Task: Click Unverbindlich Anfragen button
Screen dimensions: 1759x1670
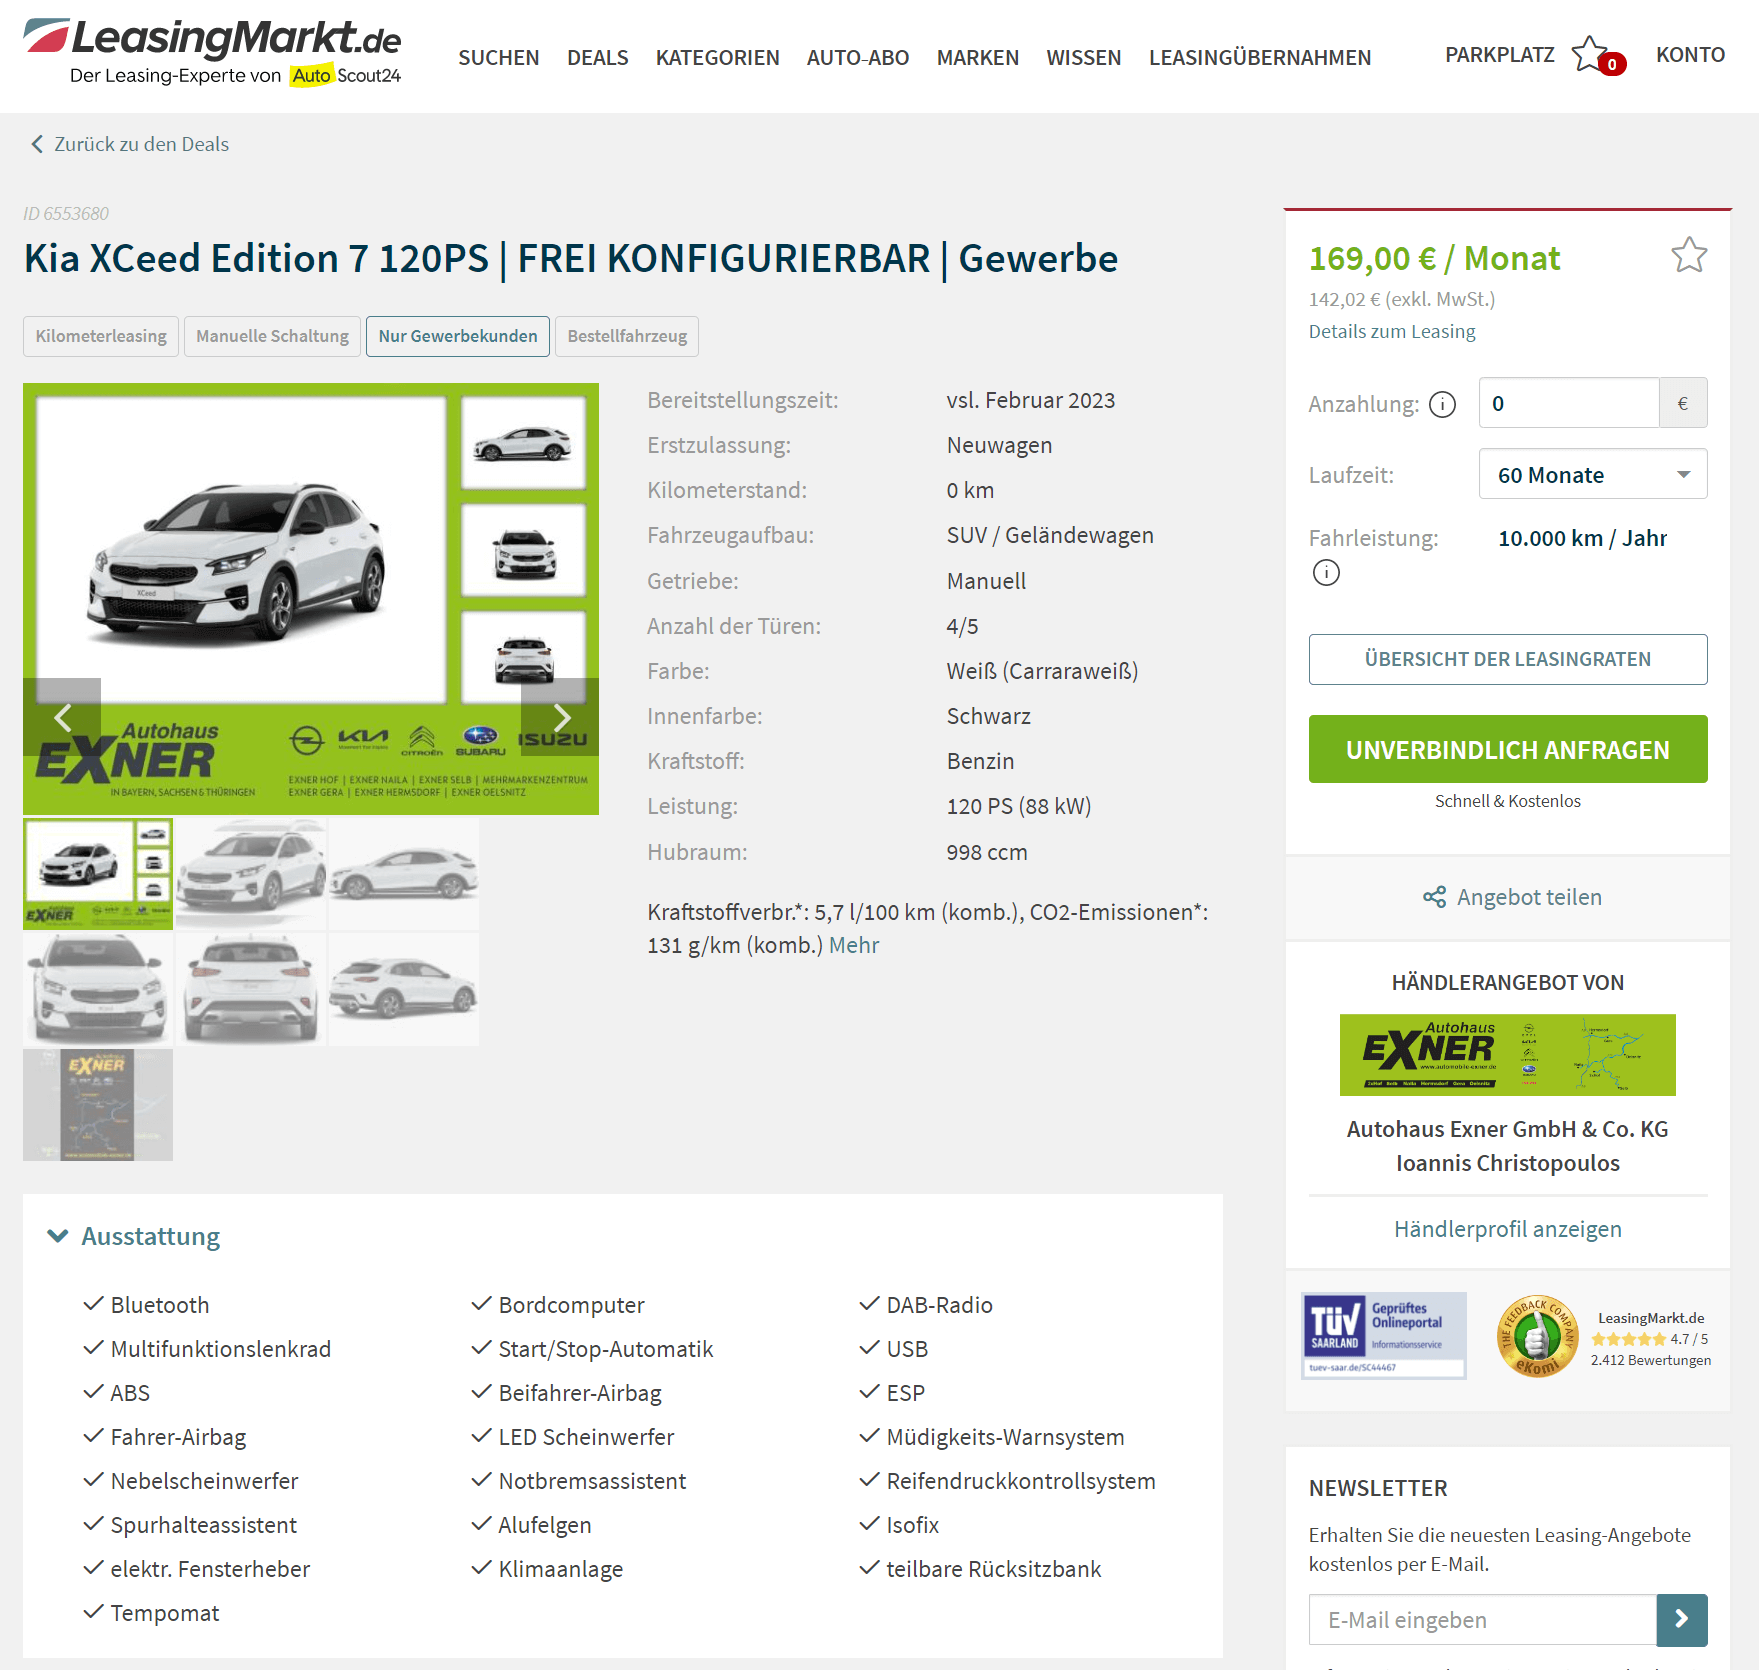Action: tap(1508, 749)
